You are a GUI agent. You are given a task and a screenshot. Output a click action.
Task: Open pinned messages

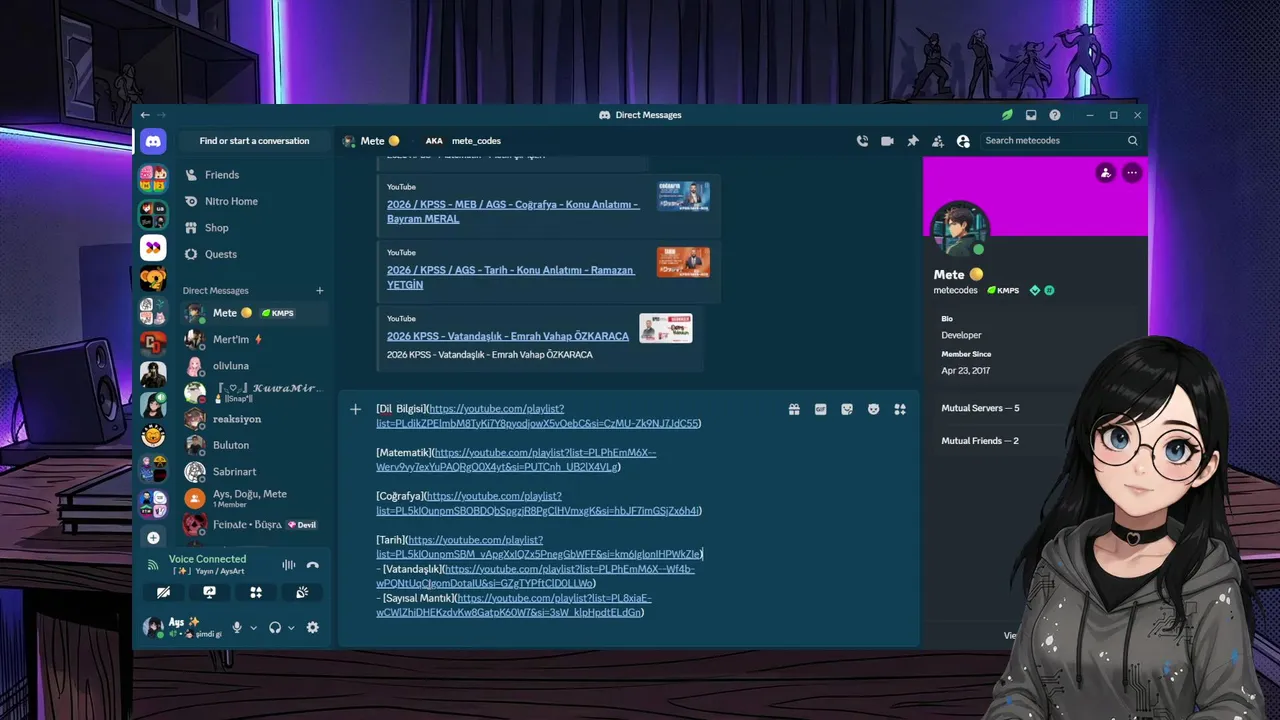pyautogui.click(x=912, y=141)
